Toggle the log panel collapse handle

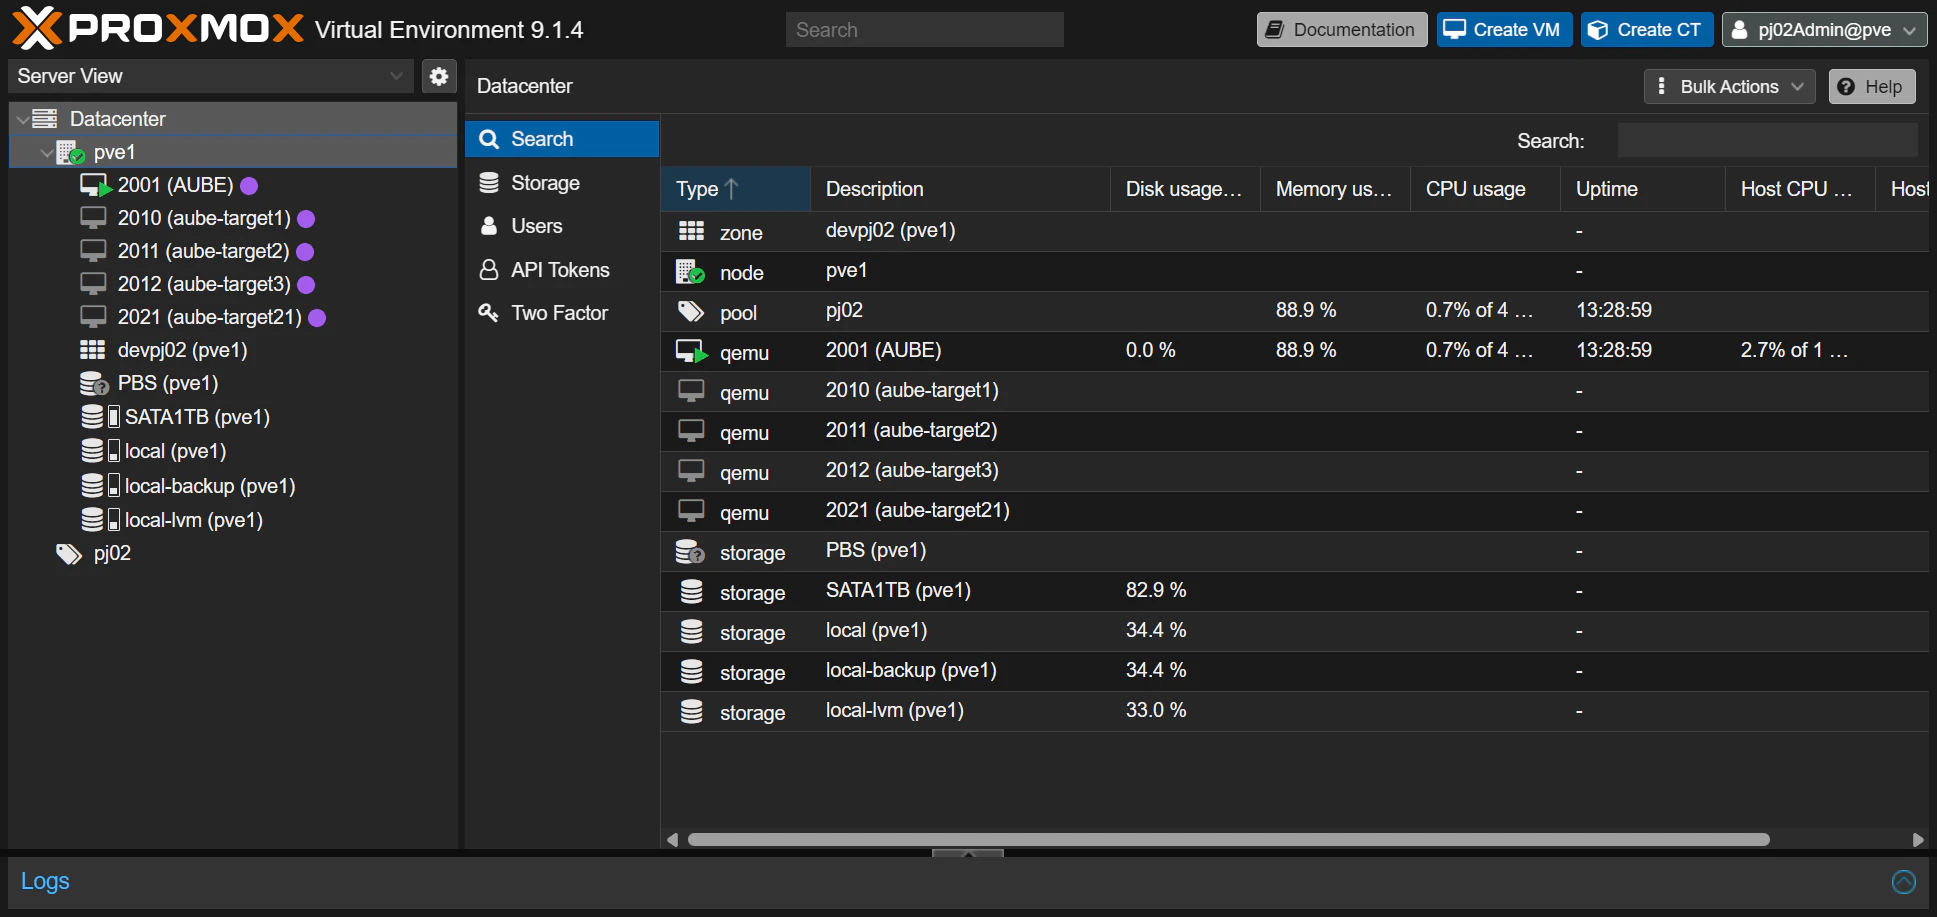967,853
